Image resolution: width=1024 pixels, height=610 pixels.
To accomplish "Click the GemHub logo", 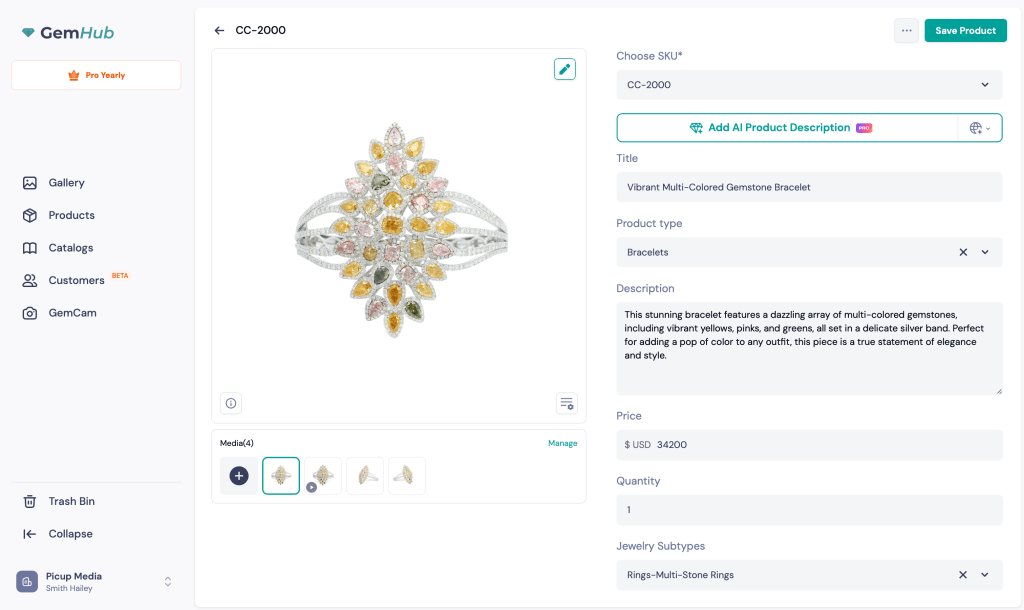I will [67, 31].
